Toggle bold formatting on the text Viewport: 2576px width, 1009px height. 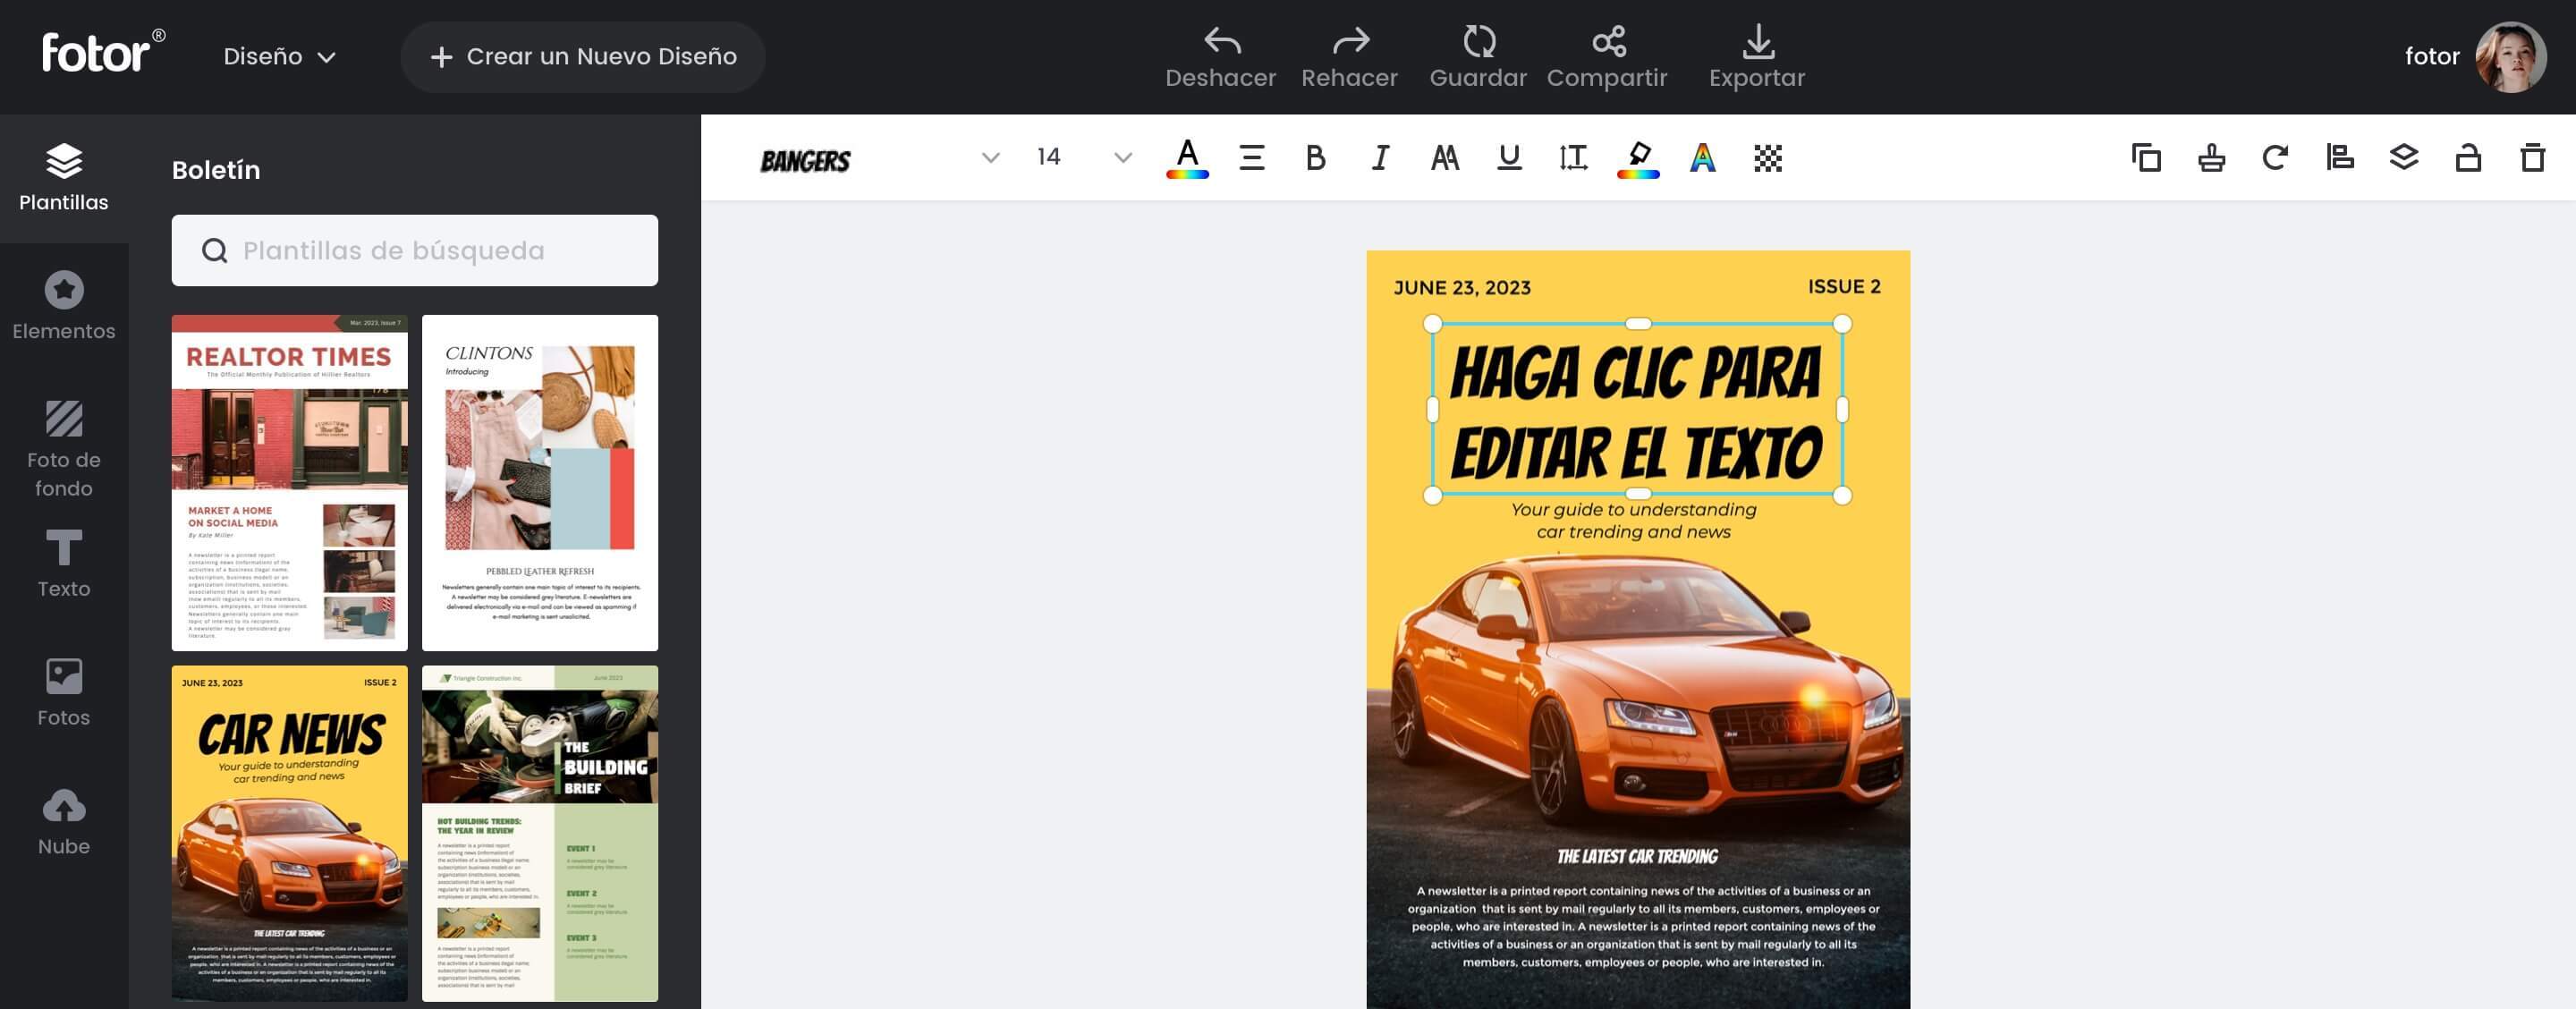click(1314, 157)
